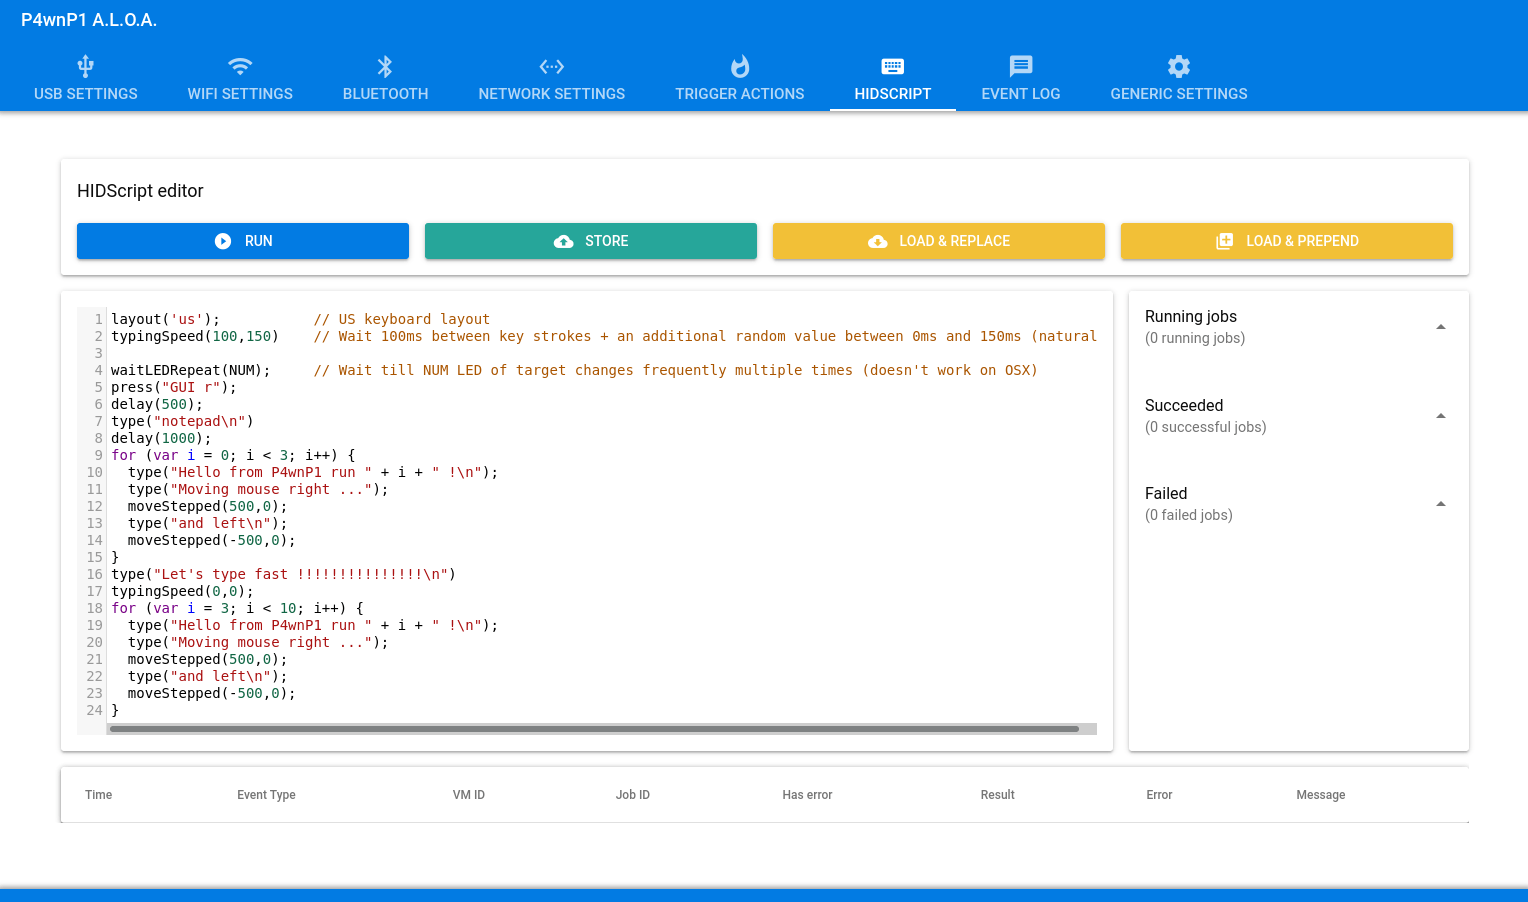
Task: Click the editor horizontal scrollbar
Action: click(x=594, y=729)
